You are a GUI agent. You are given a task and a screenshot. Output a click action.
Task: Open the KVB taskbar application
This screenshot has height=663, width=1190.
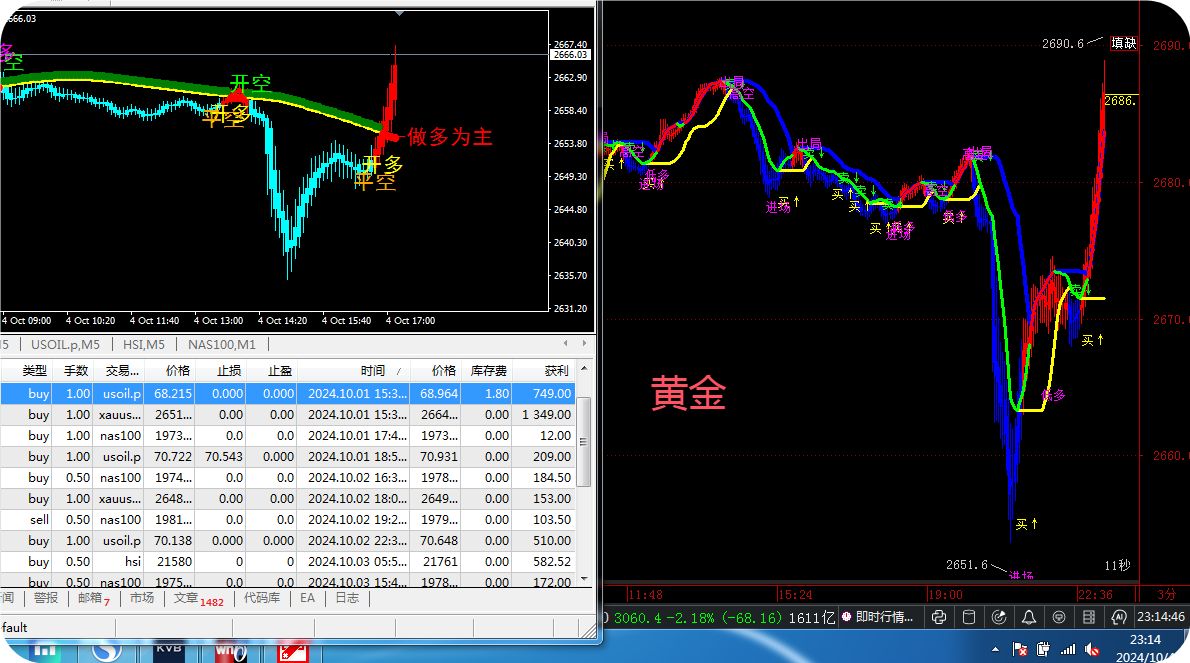pos(168,652)
